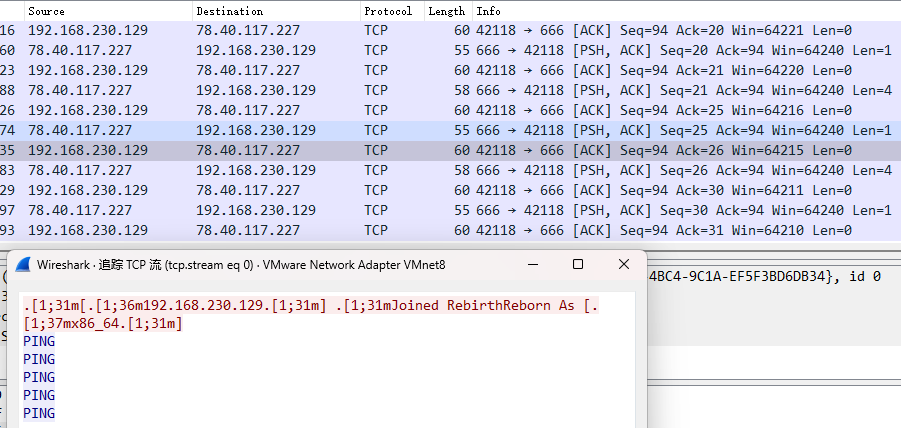Click the Info column header
901x428 pixels.
[x=489, y=11]
